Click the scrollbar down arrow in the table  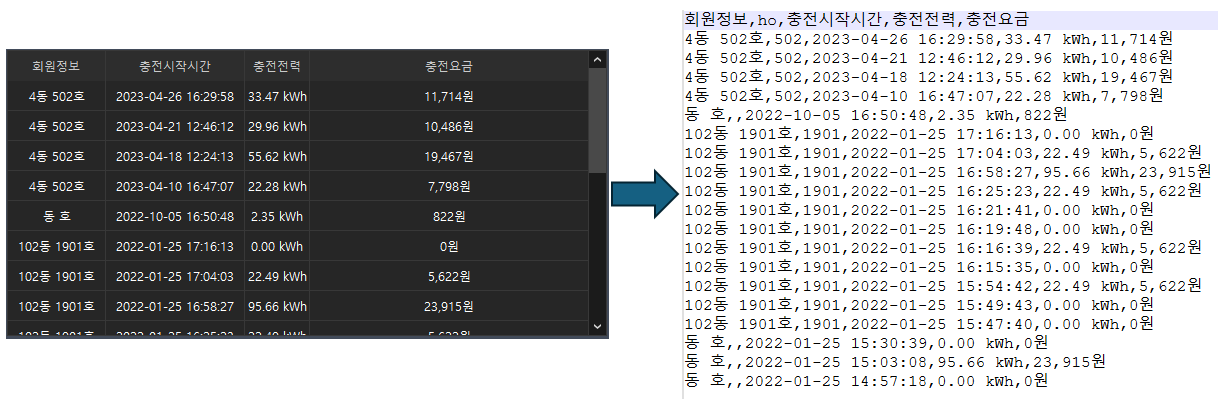tap(598, 326)
